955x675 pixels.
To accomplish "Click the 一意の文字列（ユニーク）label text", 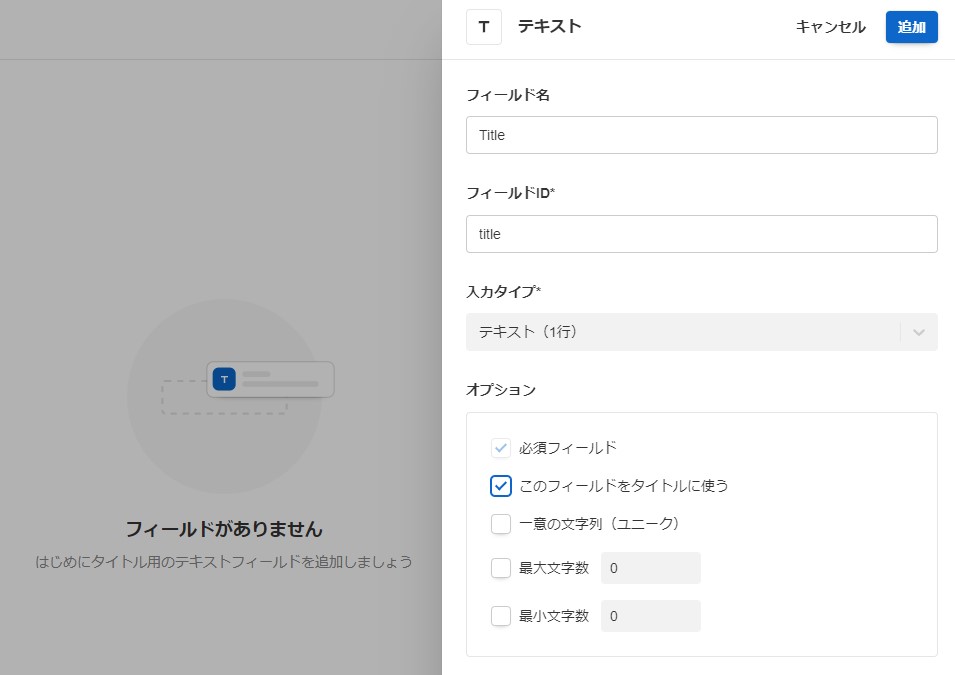I will (x=599, y=524).
